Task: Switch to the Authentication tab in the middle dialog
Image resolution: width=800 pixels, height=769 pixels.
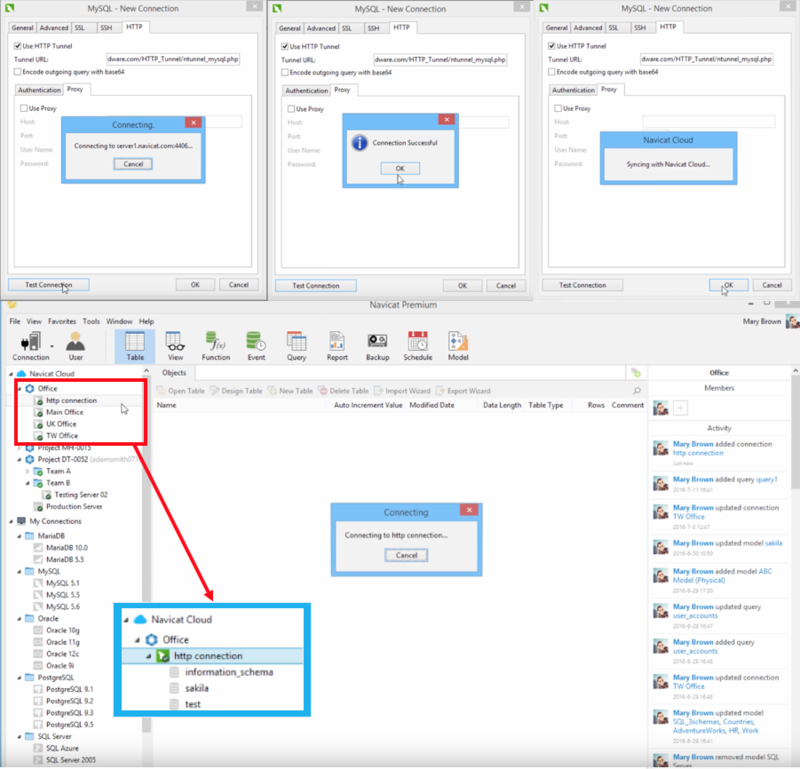Action: coord(306,90)
